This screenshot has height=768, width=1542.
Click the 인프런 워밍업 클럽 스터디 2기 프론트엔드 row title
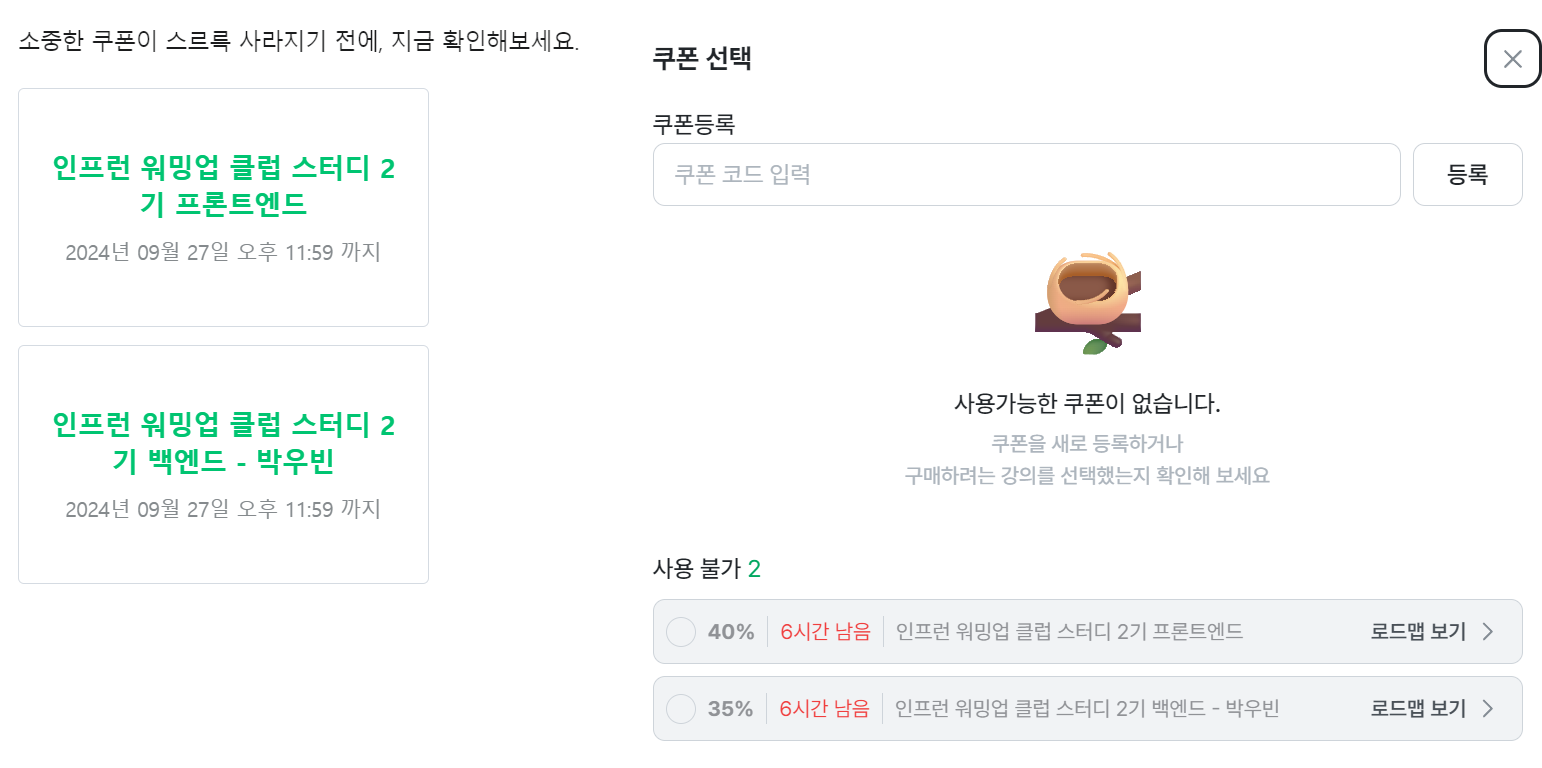coord(1069,632)
